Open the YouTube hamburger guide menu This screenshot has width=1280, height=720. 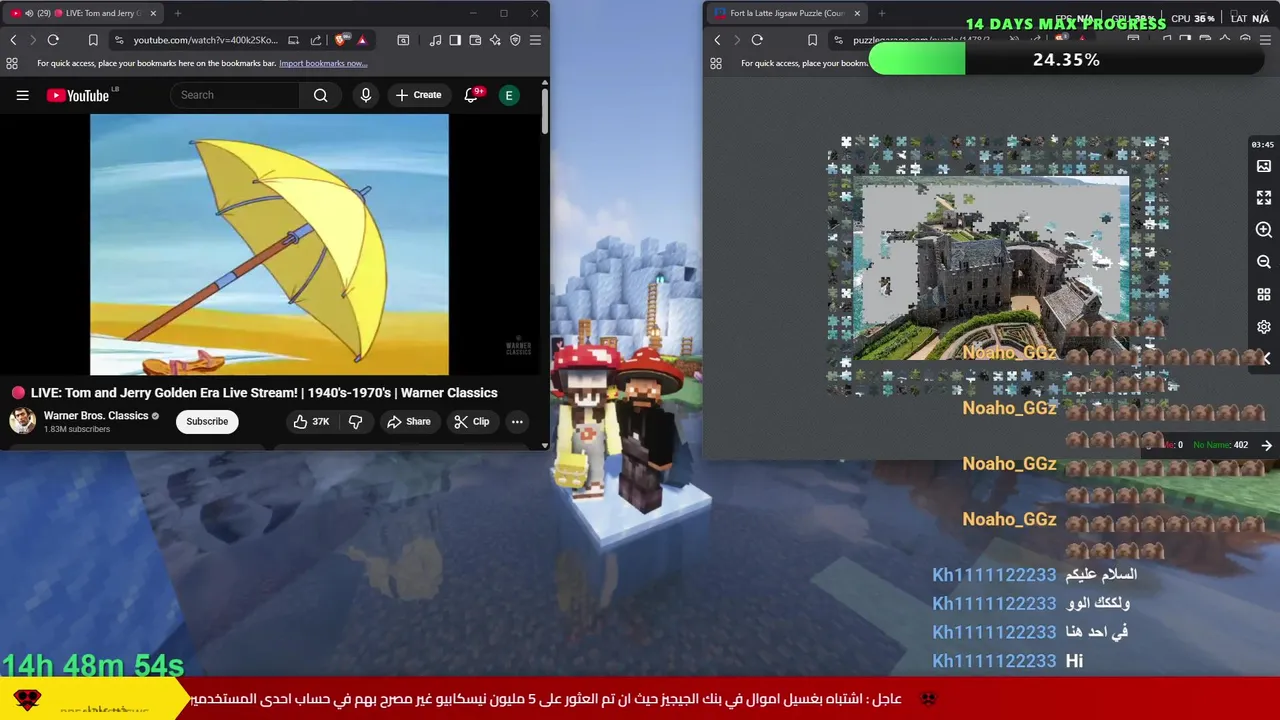22,95
